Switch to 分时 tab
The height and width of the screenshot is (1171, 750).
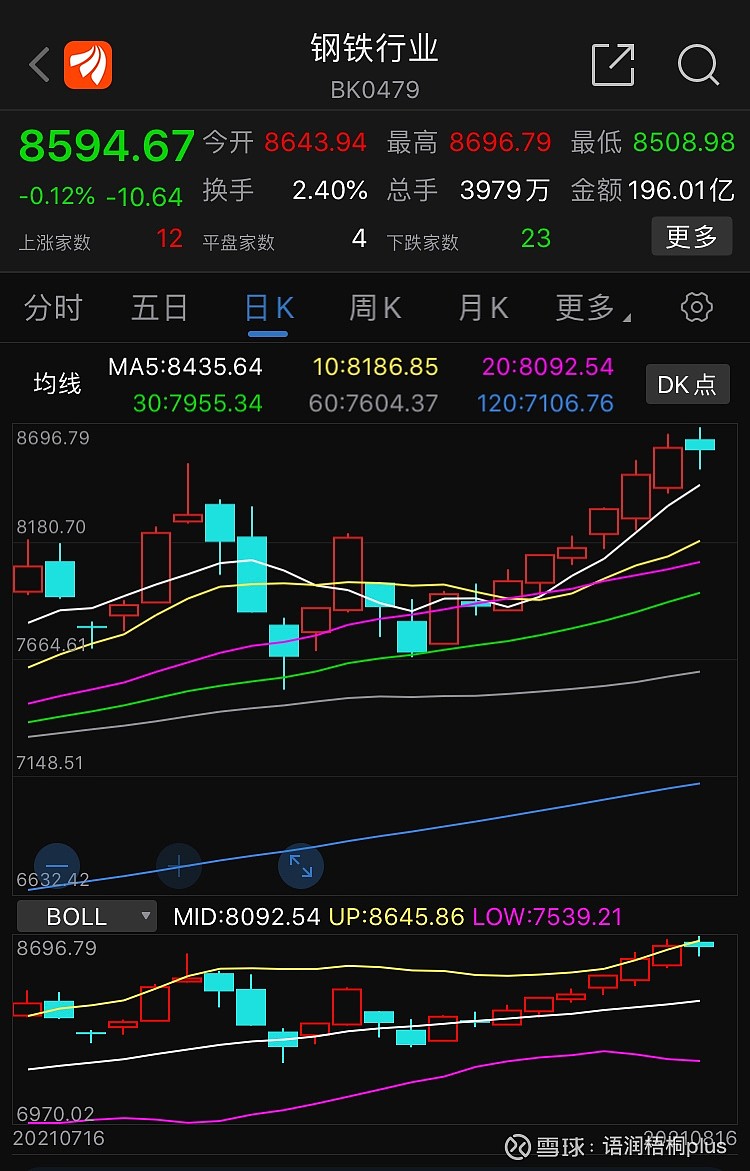[x=53, y=308]
